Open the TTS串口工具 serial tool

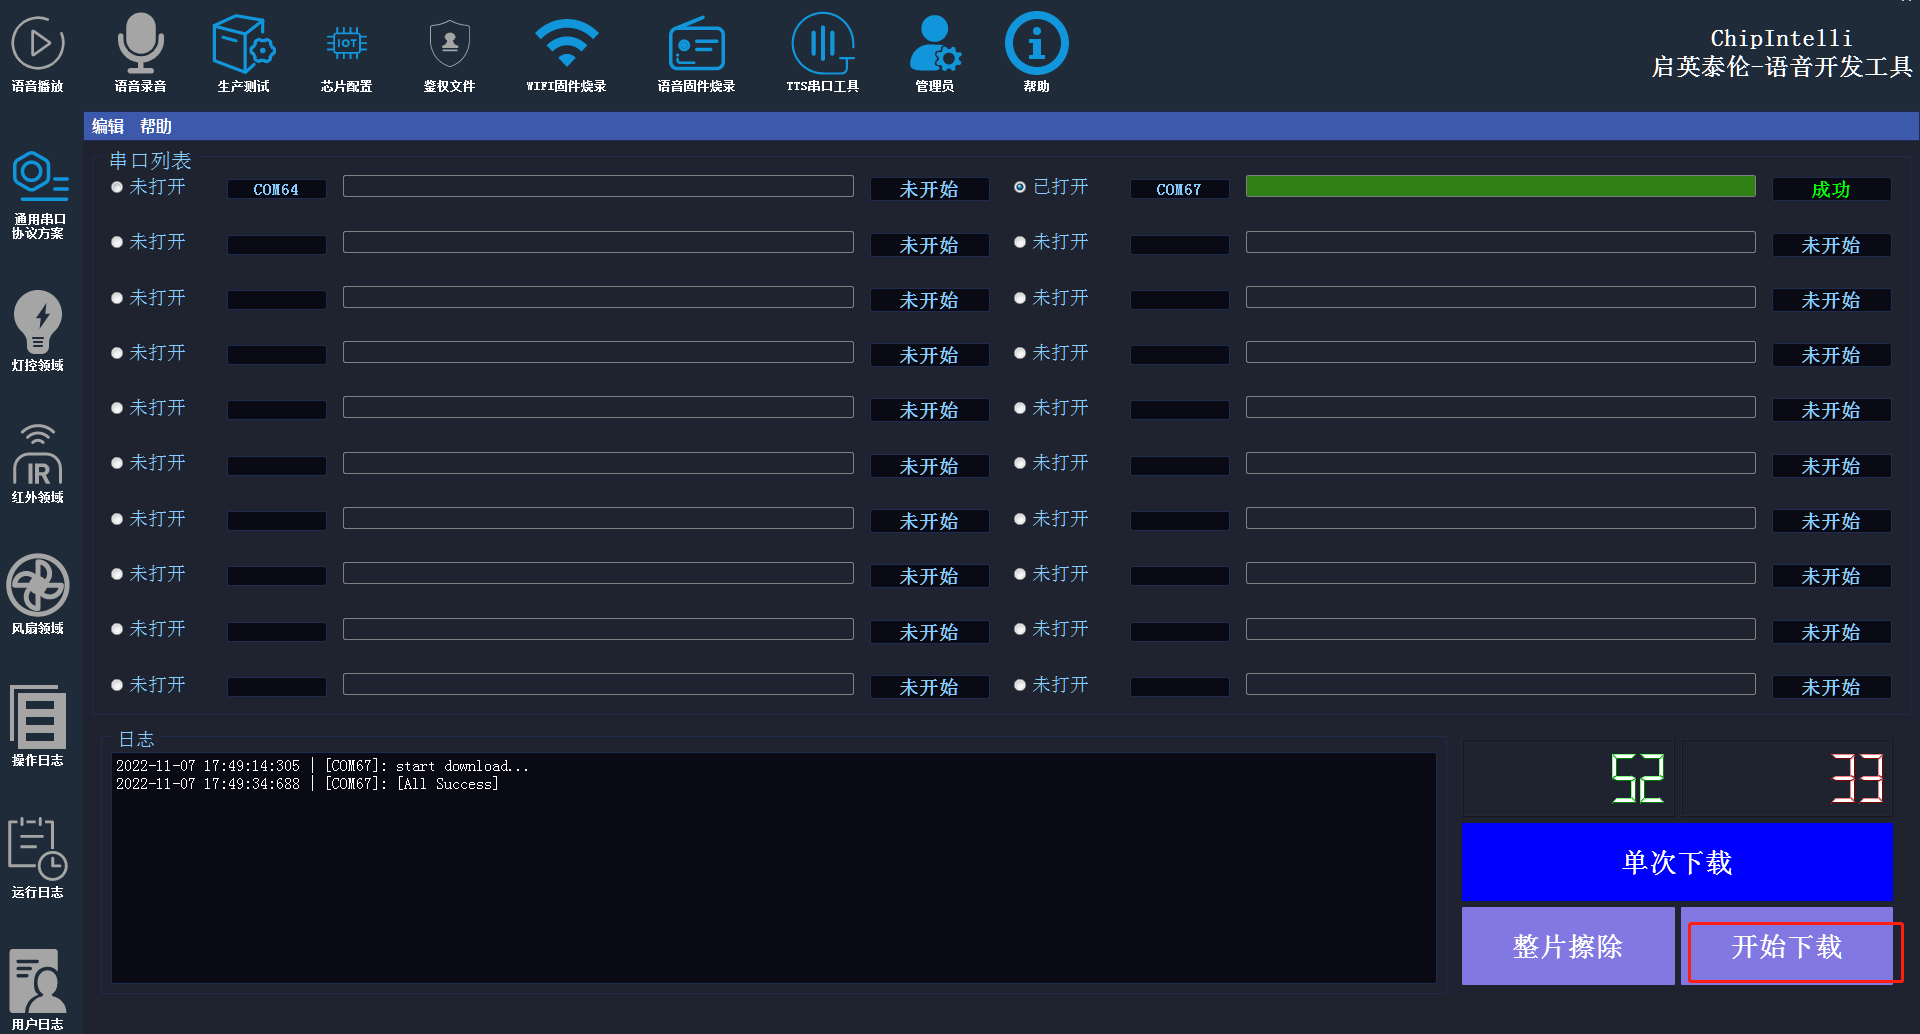tap(822, 53)
